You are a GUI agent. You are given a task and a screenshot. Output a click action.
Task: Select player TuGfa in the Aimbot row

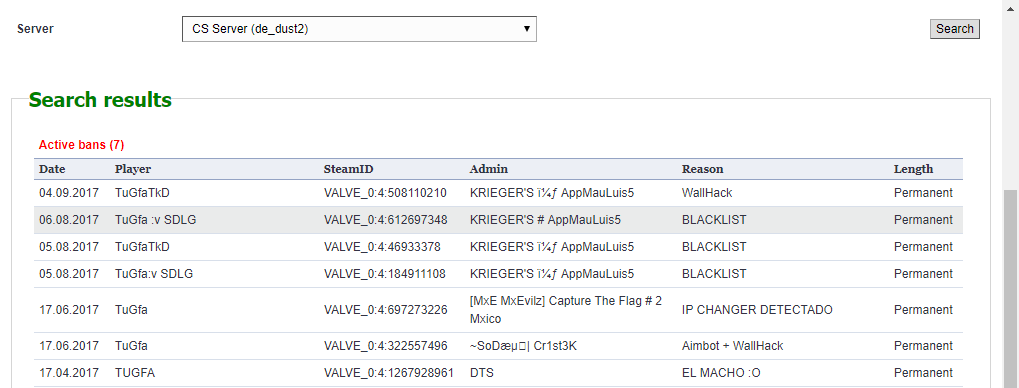pos(131,346)
